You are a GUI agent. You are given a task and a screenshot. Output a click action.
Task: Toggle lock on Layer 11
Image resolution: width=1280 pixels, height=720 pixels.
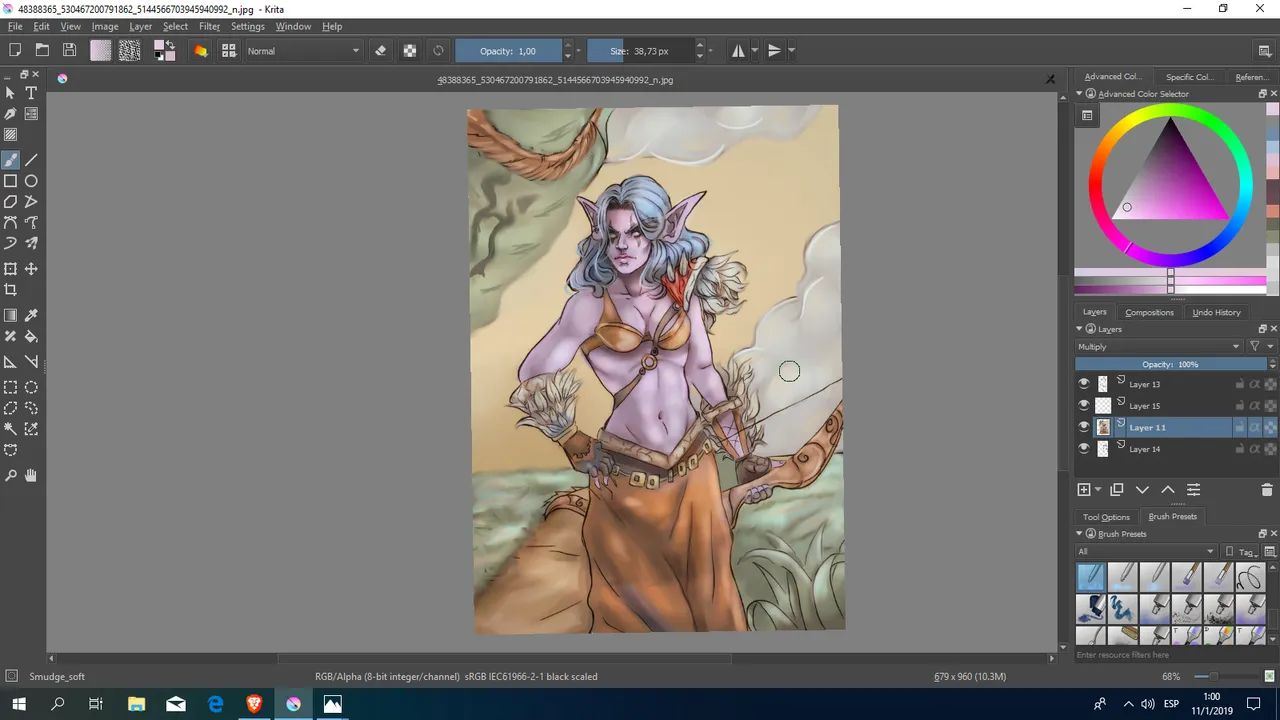1240,427
